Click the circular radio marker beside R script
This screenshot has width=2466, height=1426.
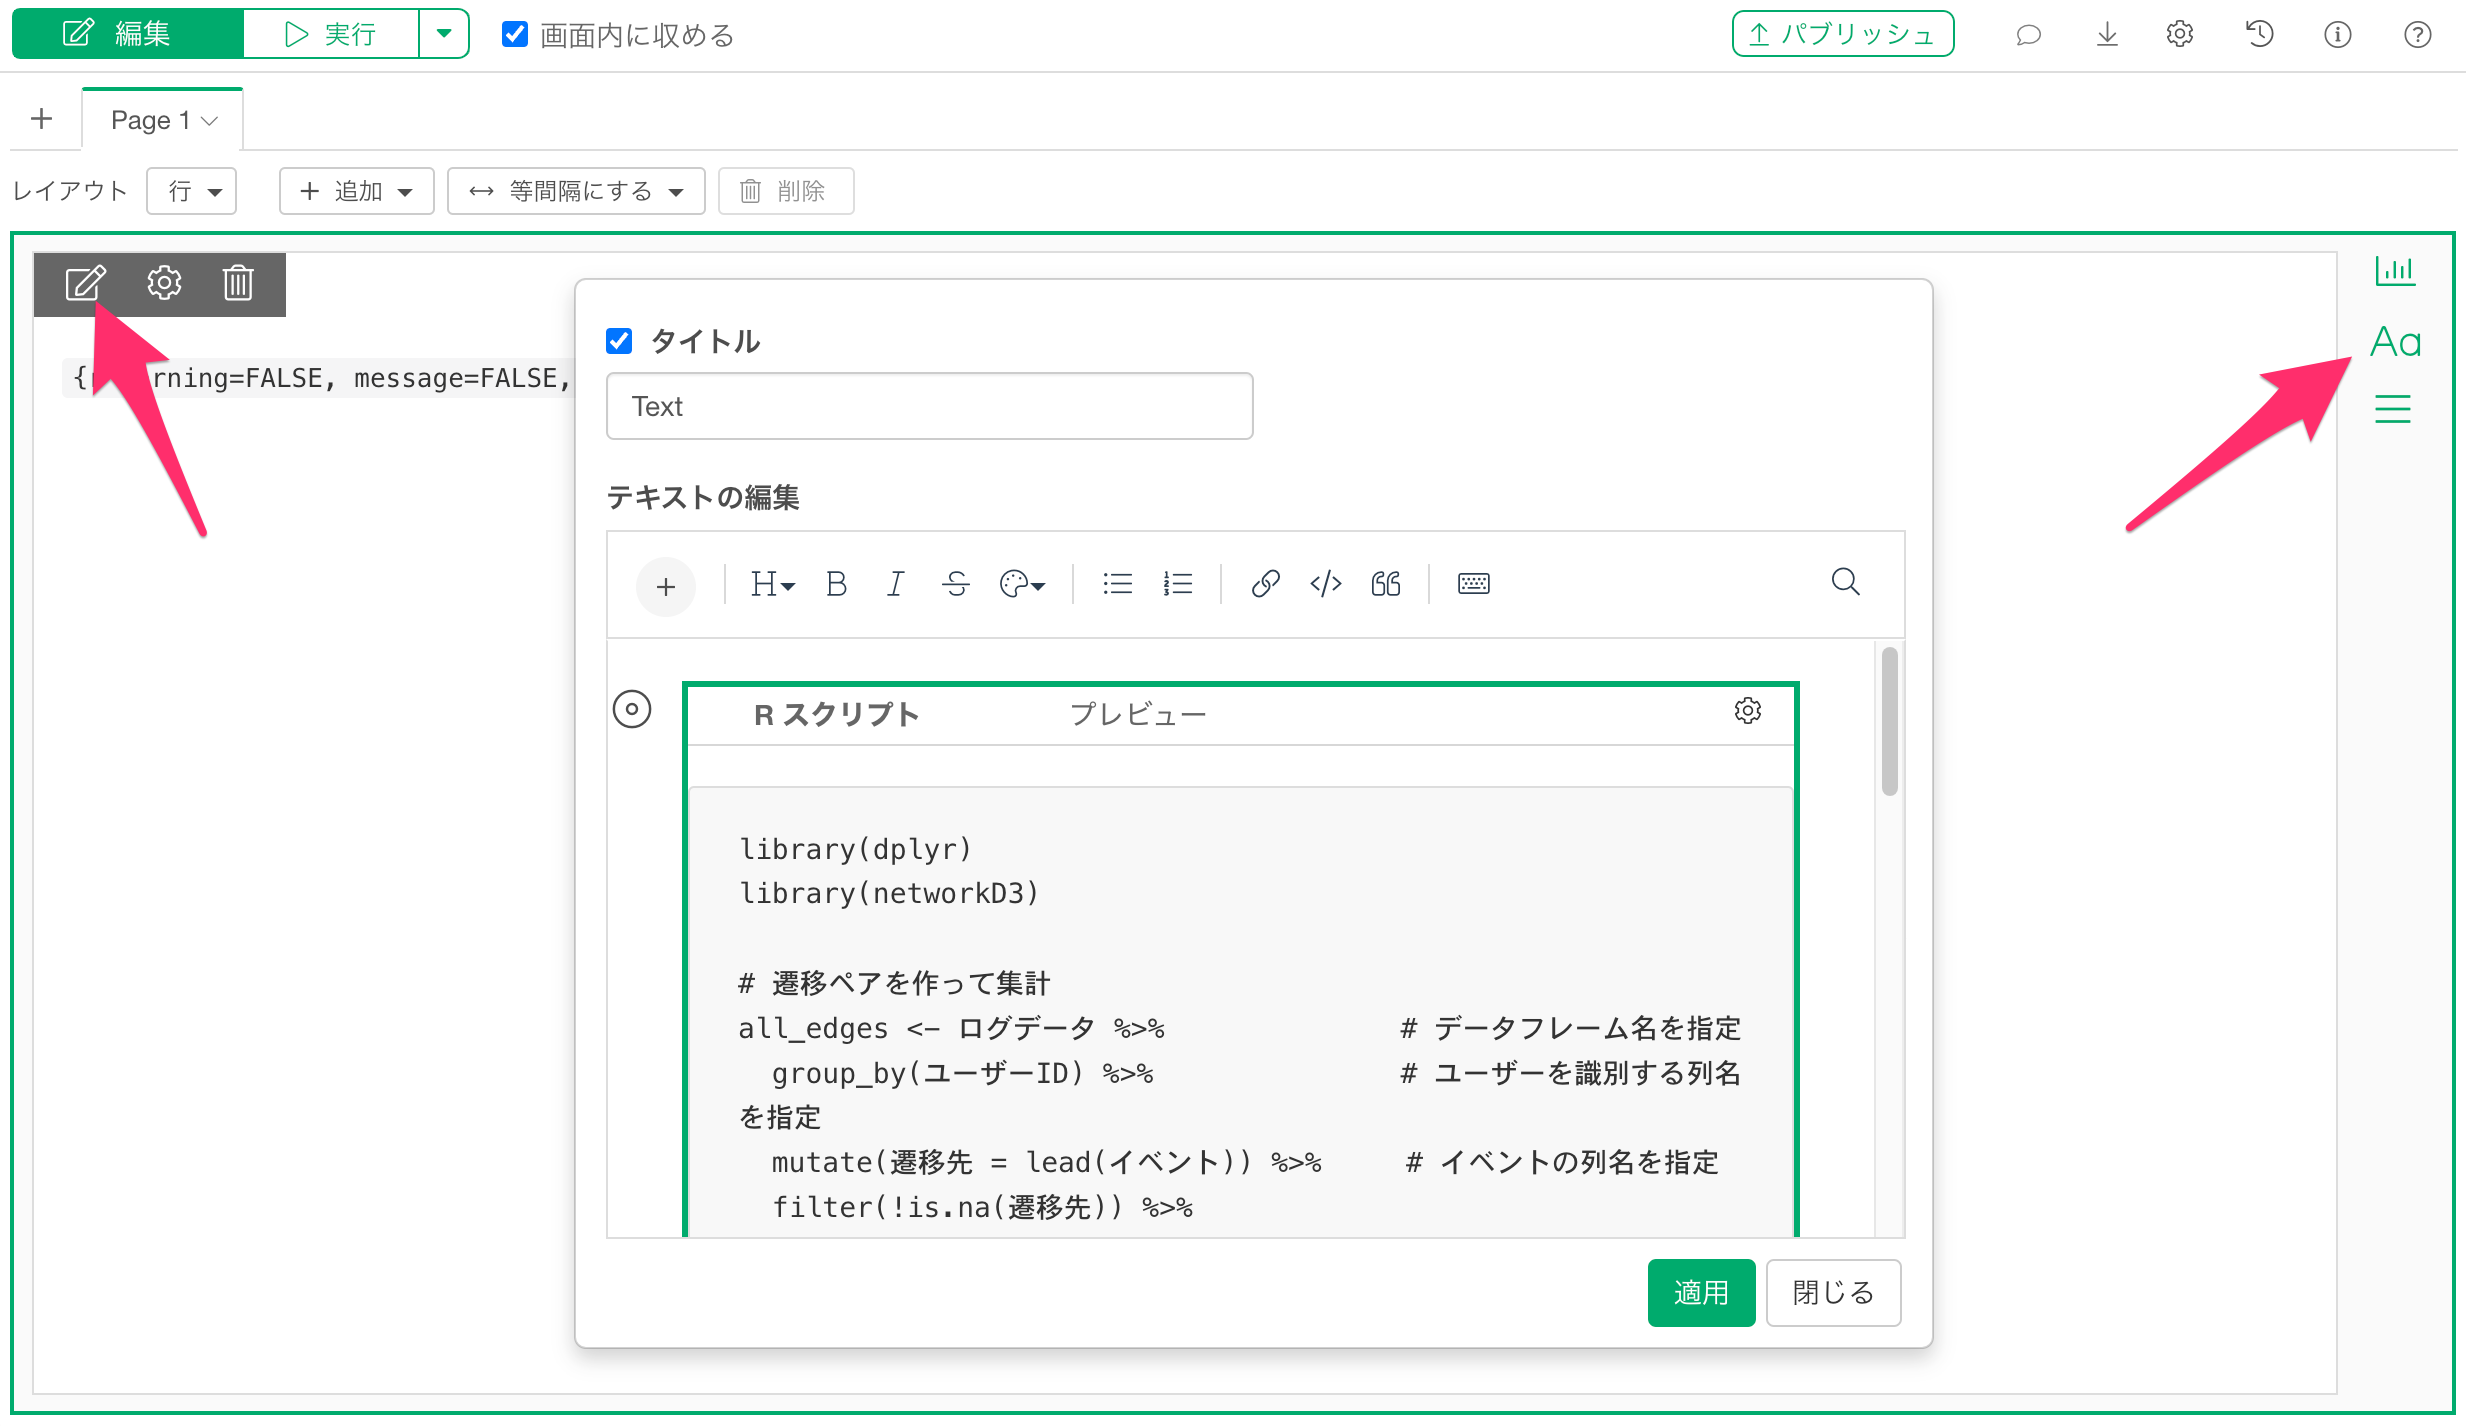[632, 710]
